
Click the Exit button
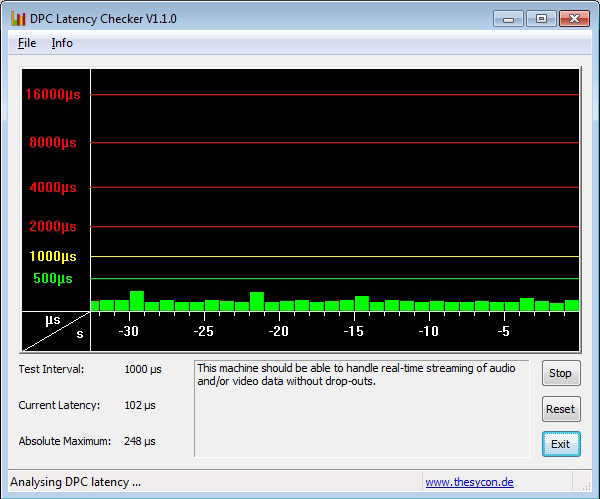560,444
